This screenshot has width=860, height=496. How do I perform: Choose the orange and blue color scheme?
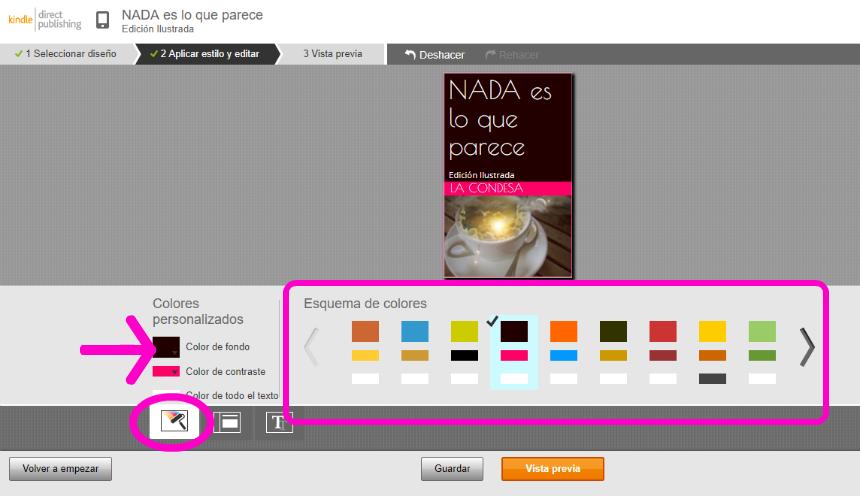pyautogui.click(x=563, y=352)
